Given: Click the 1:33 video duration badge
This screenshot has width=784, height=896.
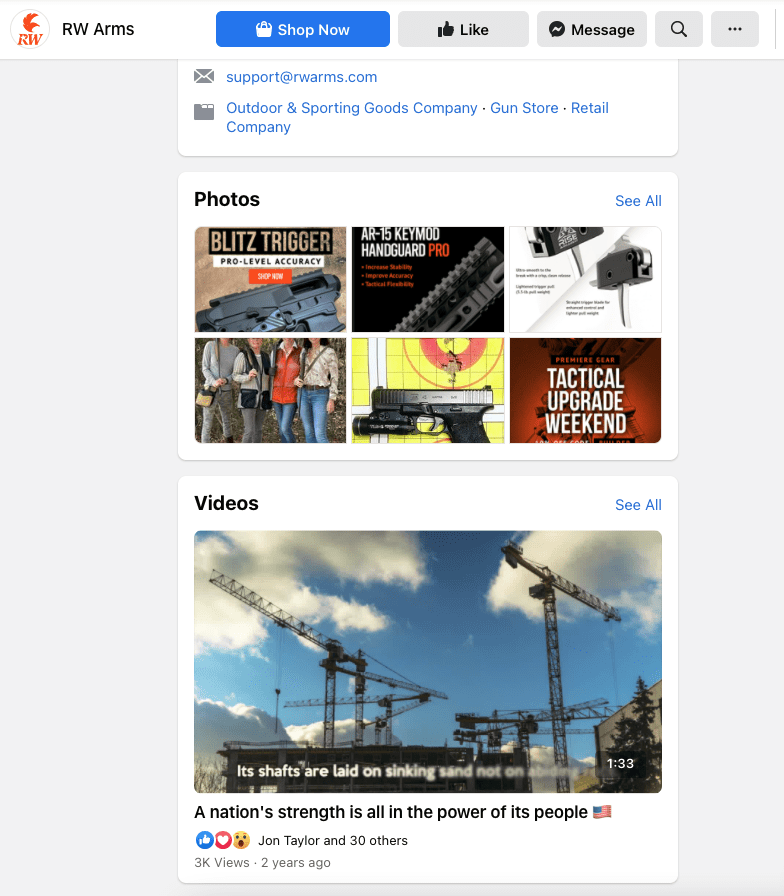Looking at the screenshot, I should tap(620, 763).
